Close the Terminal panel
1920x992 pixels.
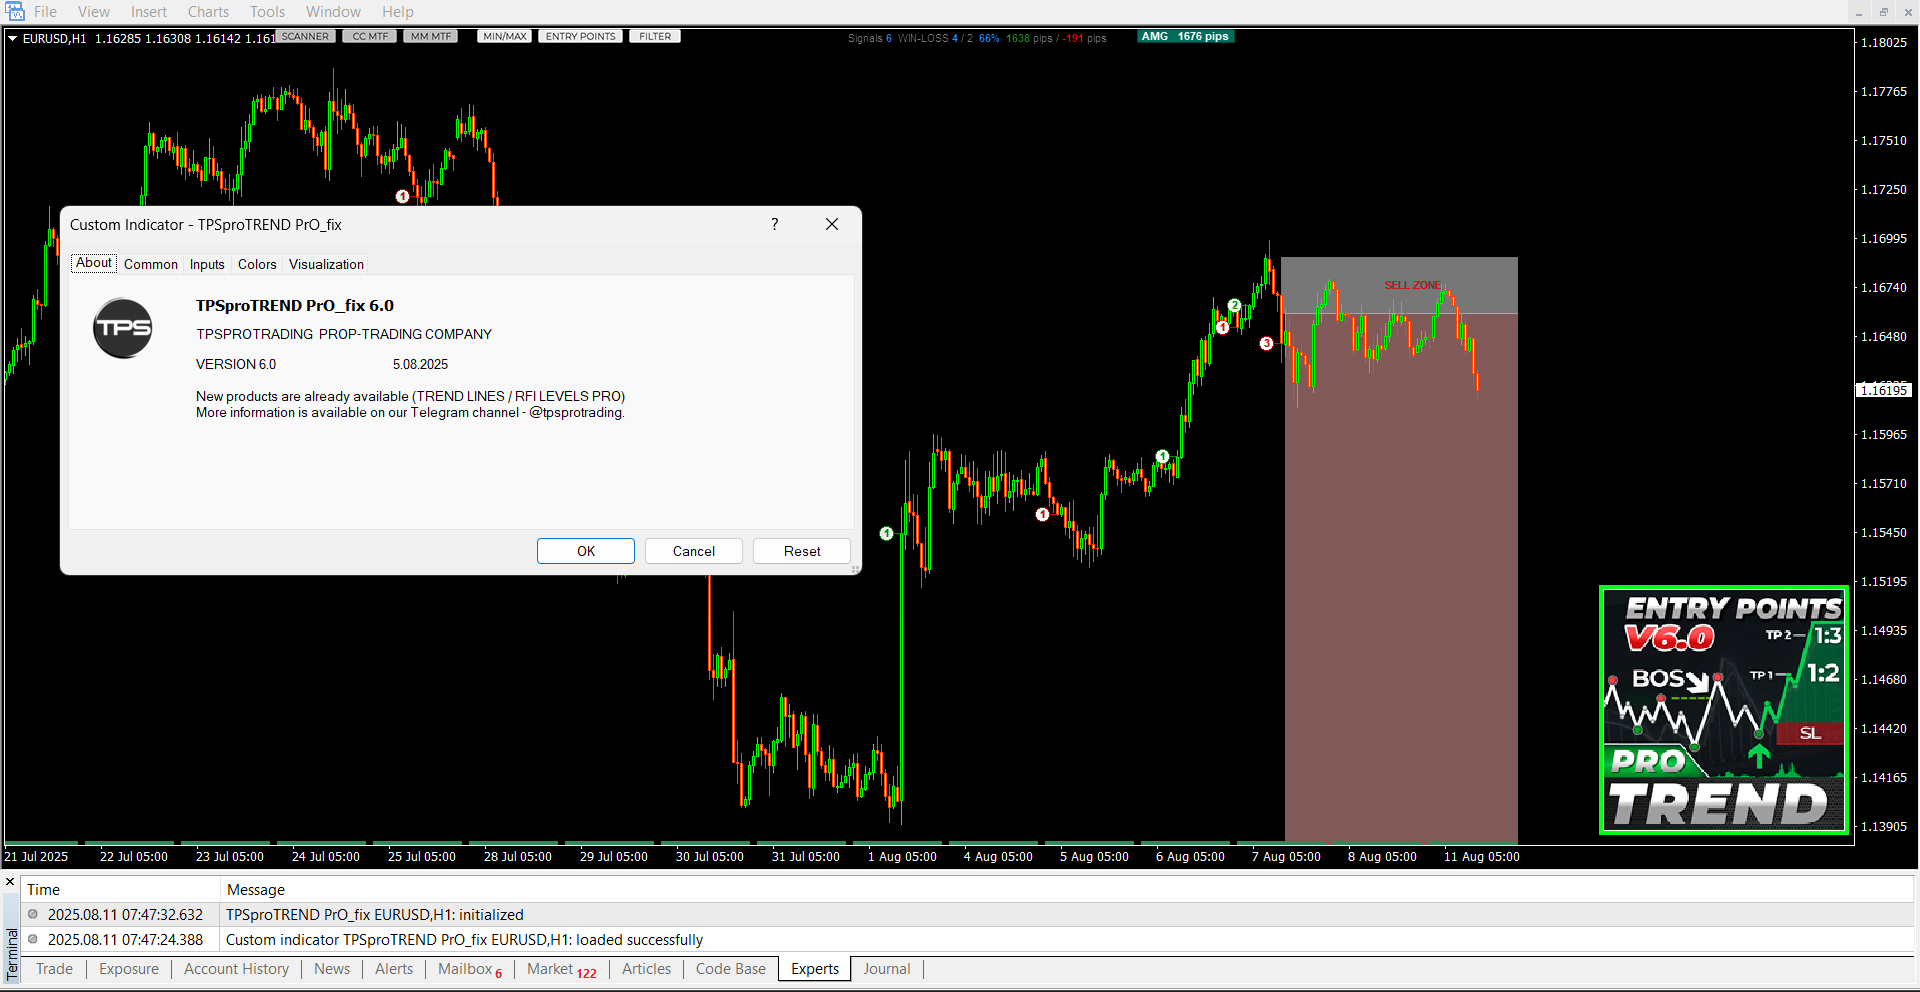coord(10,882)
